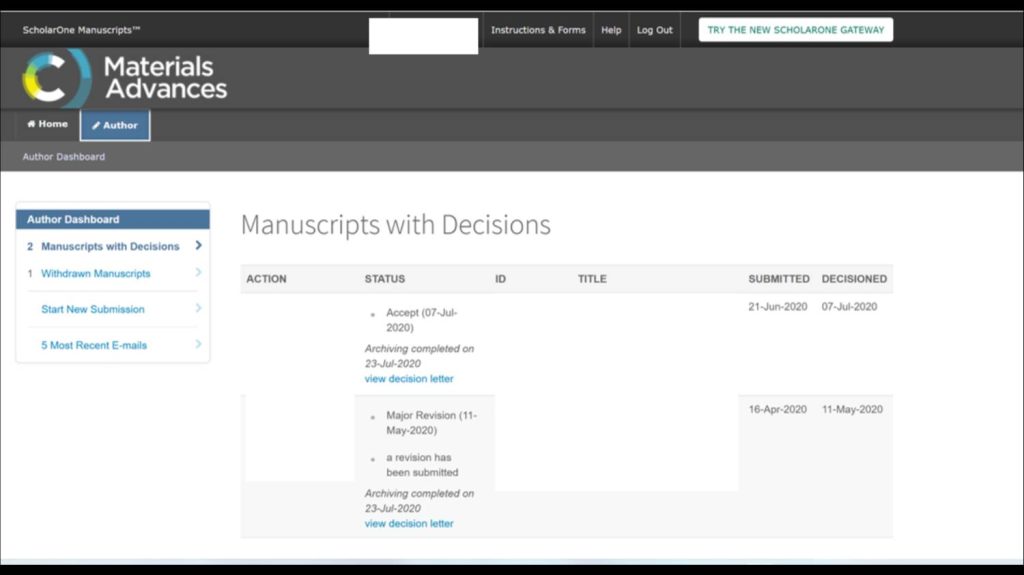Click the TITLE column header
The width and height of the screenshot is (1024, 575).
[592, 279]
